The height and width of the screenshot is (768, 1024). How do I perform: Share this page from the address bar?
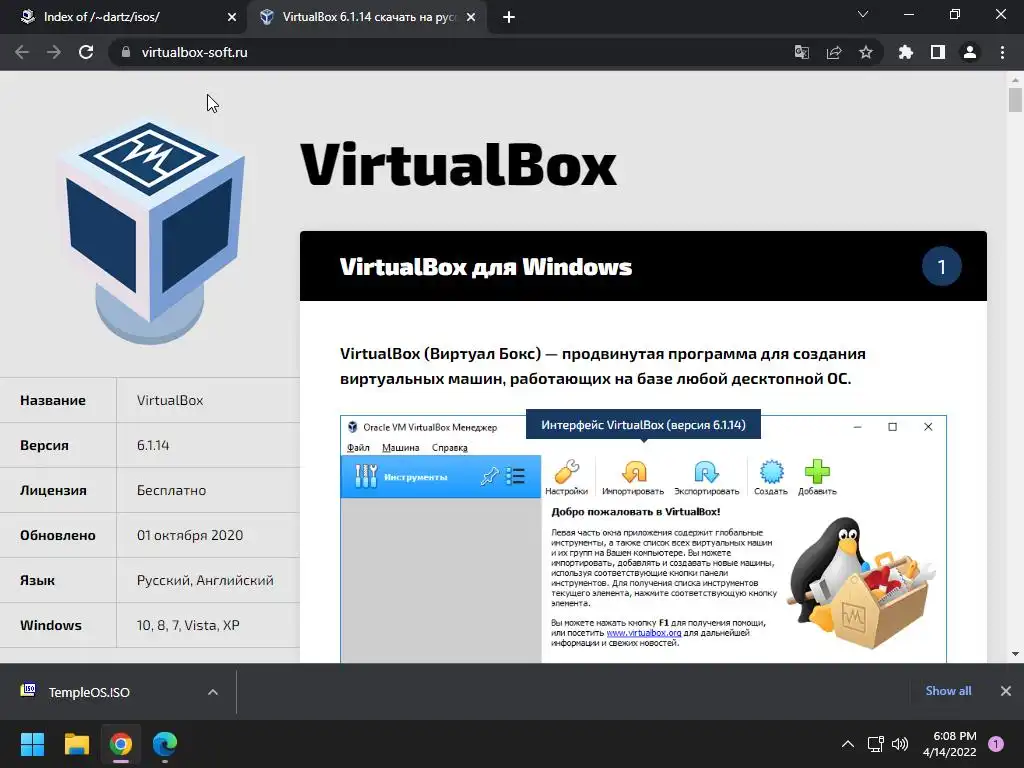click(x=834, y=52)
